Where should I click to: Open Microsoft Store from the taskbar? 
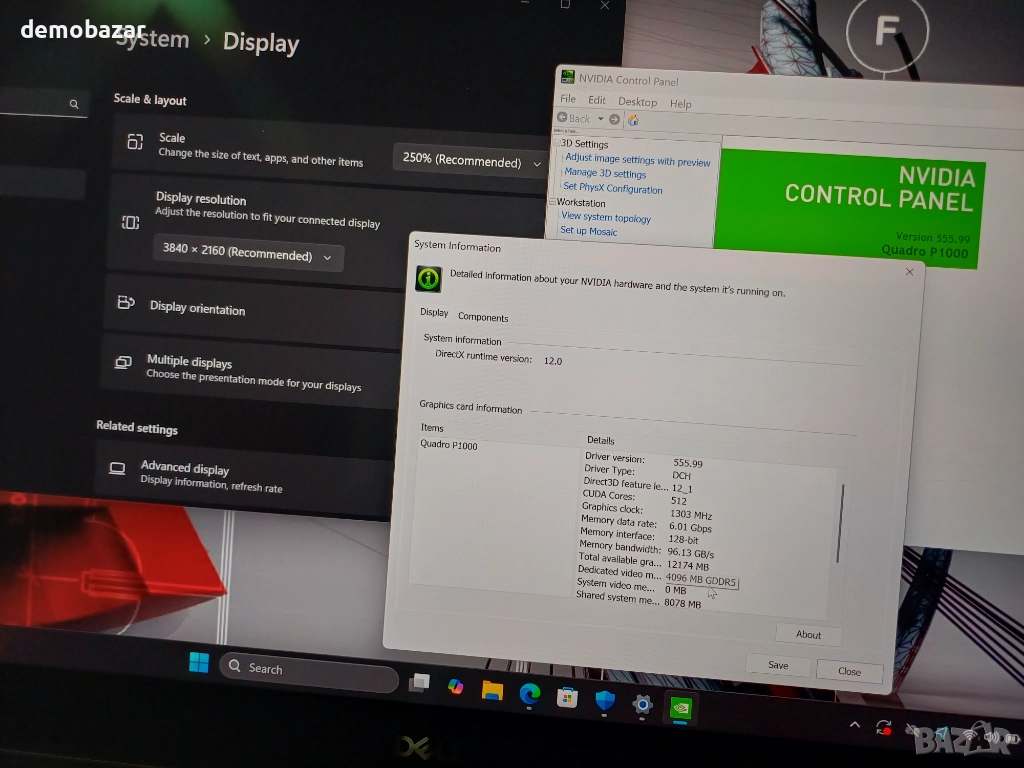567,698
